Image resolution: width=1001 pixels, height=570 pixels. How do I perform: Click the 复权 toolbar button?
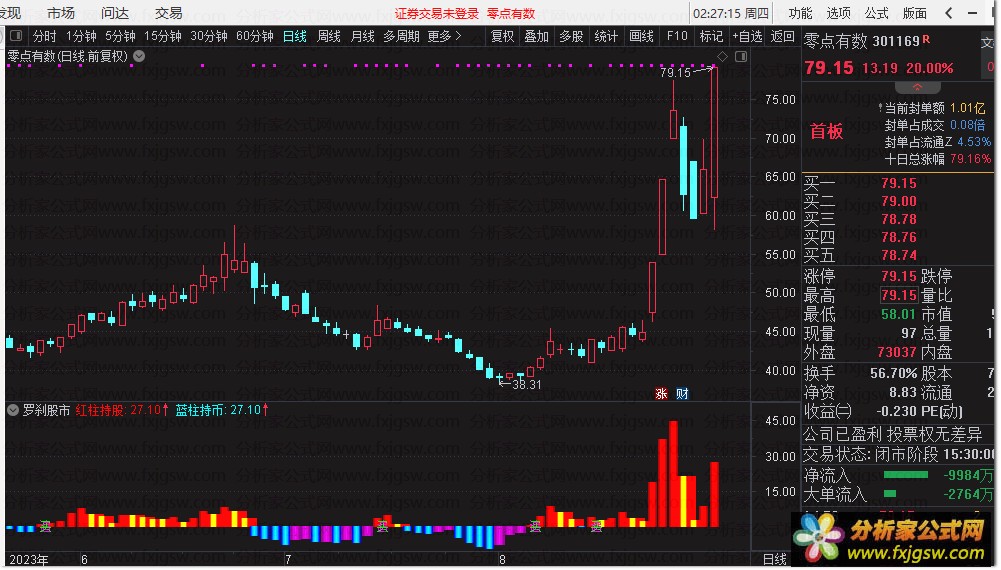[502, 36]
